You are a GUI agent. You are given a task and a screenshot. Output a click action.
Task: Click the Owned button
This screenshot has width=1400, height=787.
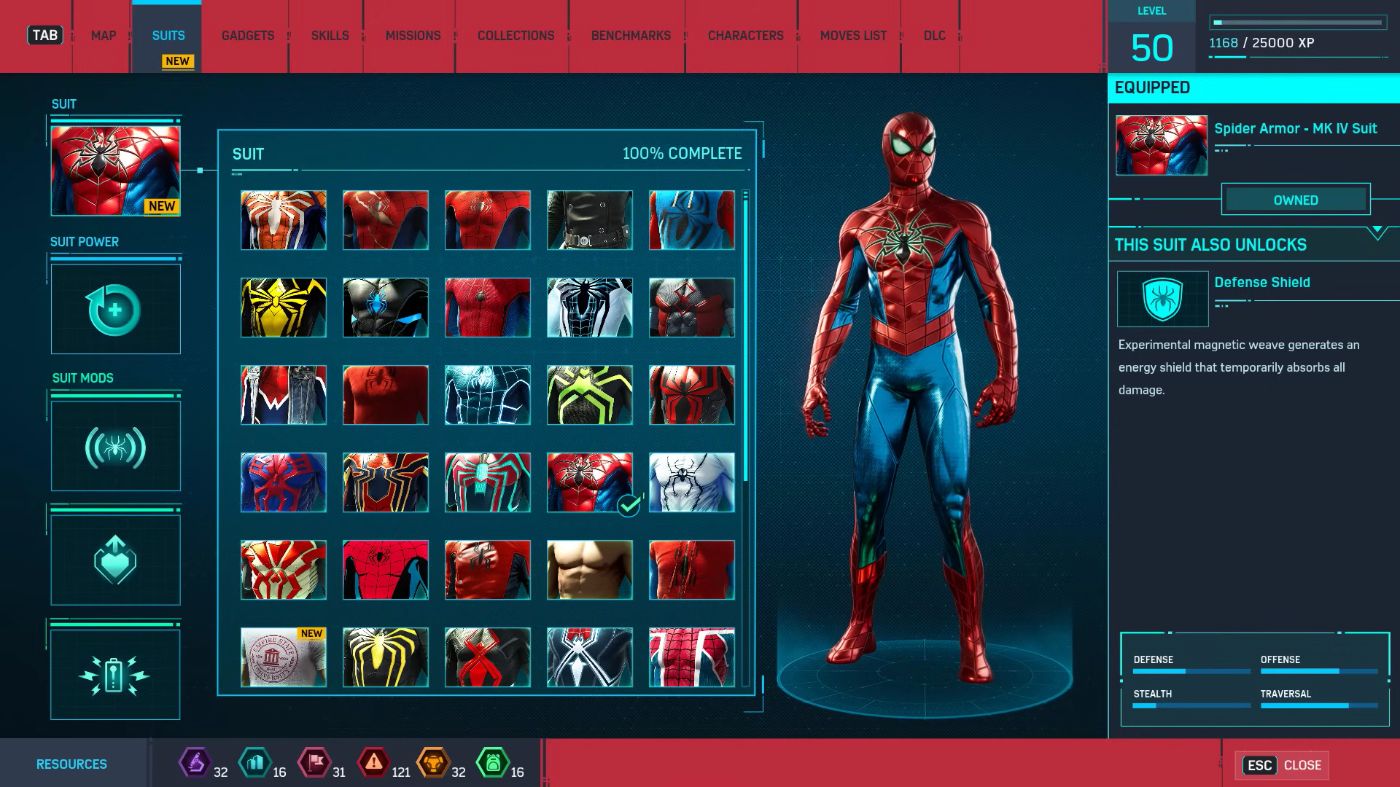(x=1295, y=200)
